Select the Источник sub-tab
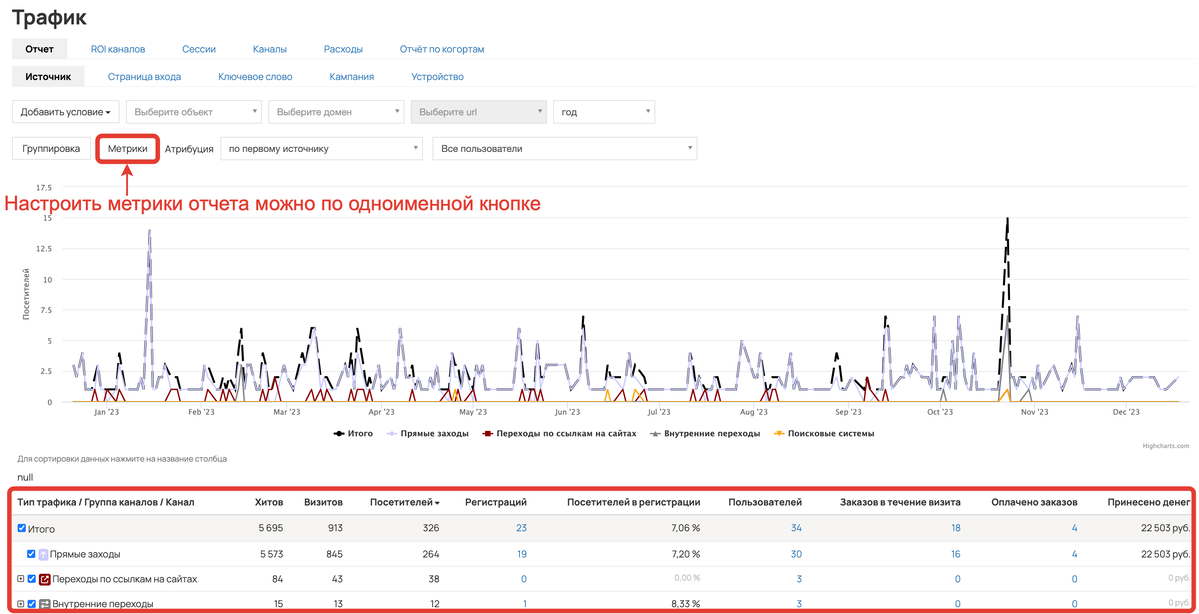 point(48,76)
